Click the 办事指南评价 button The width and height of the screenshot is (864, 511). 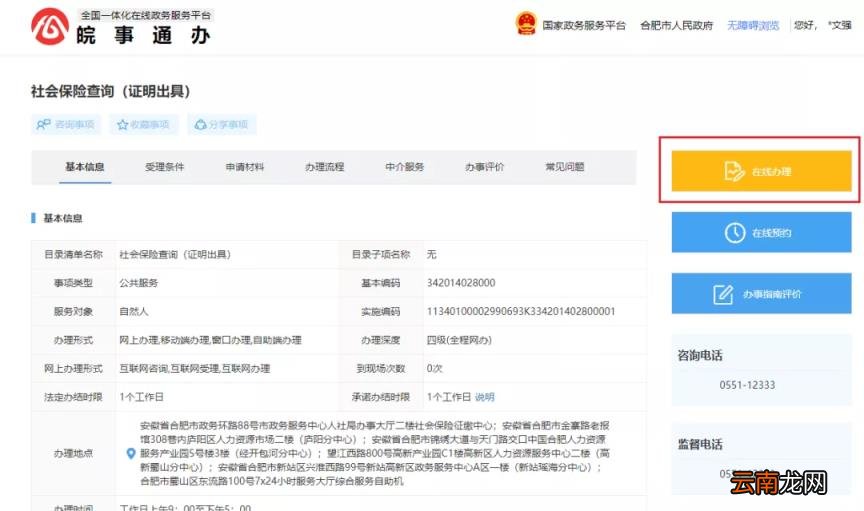pos(762,294)
